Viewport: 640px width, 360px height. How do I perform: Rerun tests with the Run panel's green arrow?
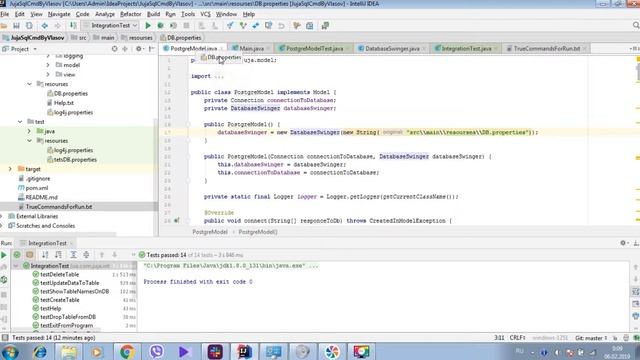click(4, 255)
